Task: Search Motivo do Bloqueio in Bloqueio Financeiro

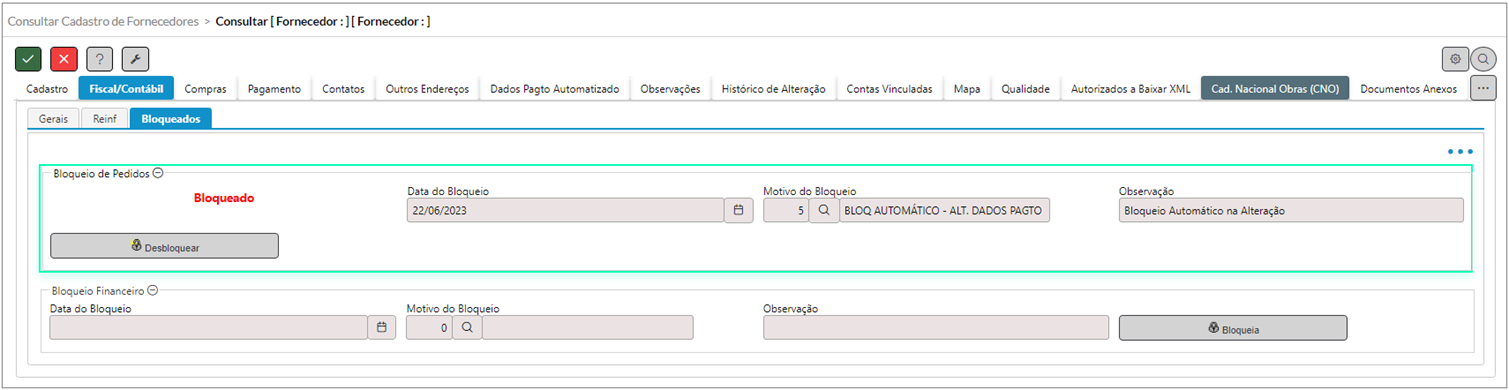Action: tap(467, 328)
